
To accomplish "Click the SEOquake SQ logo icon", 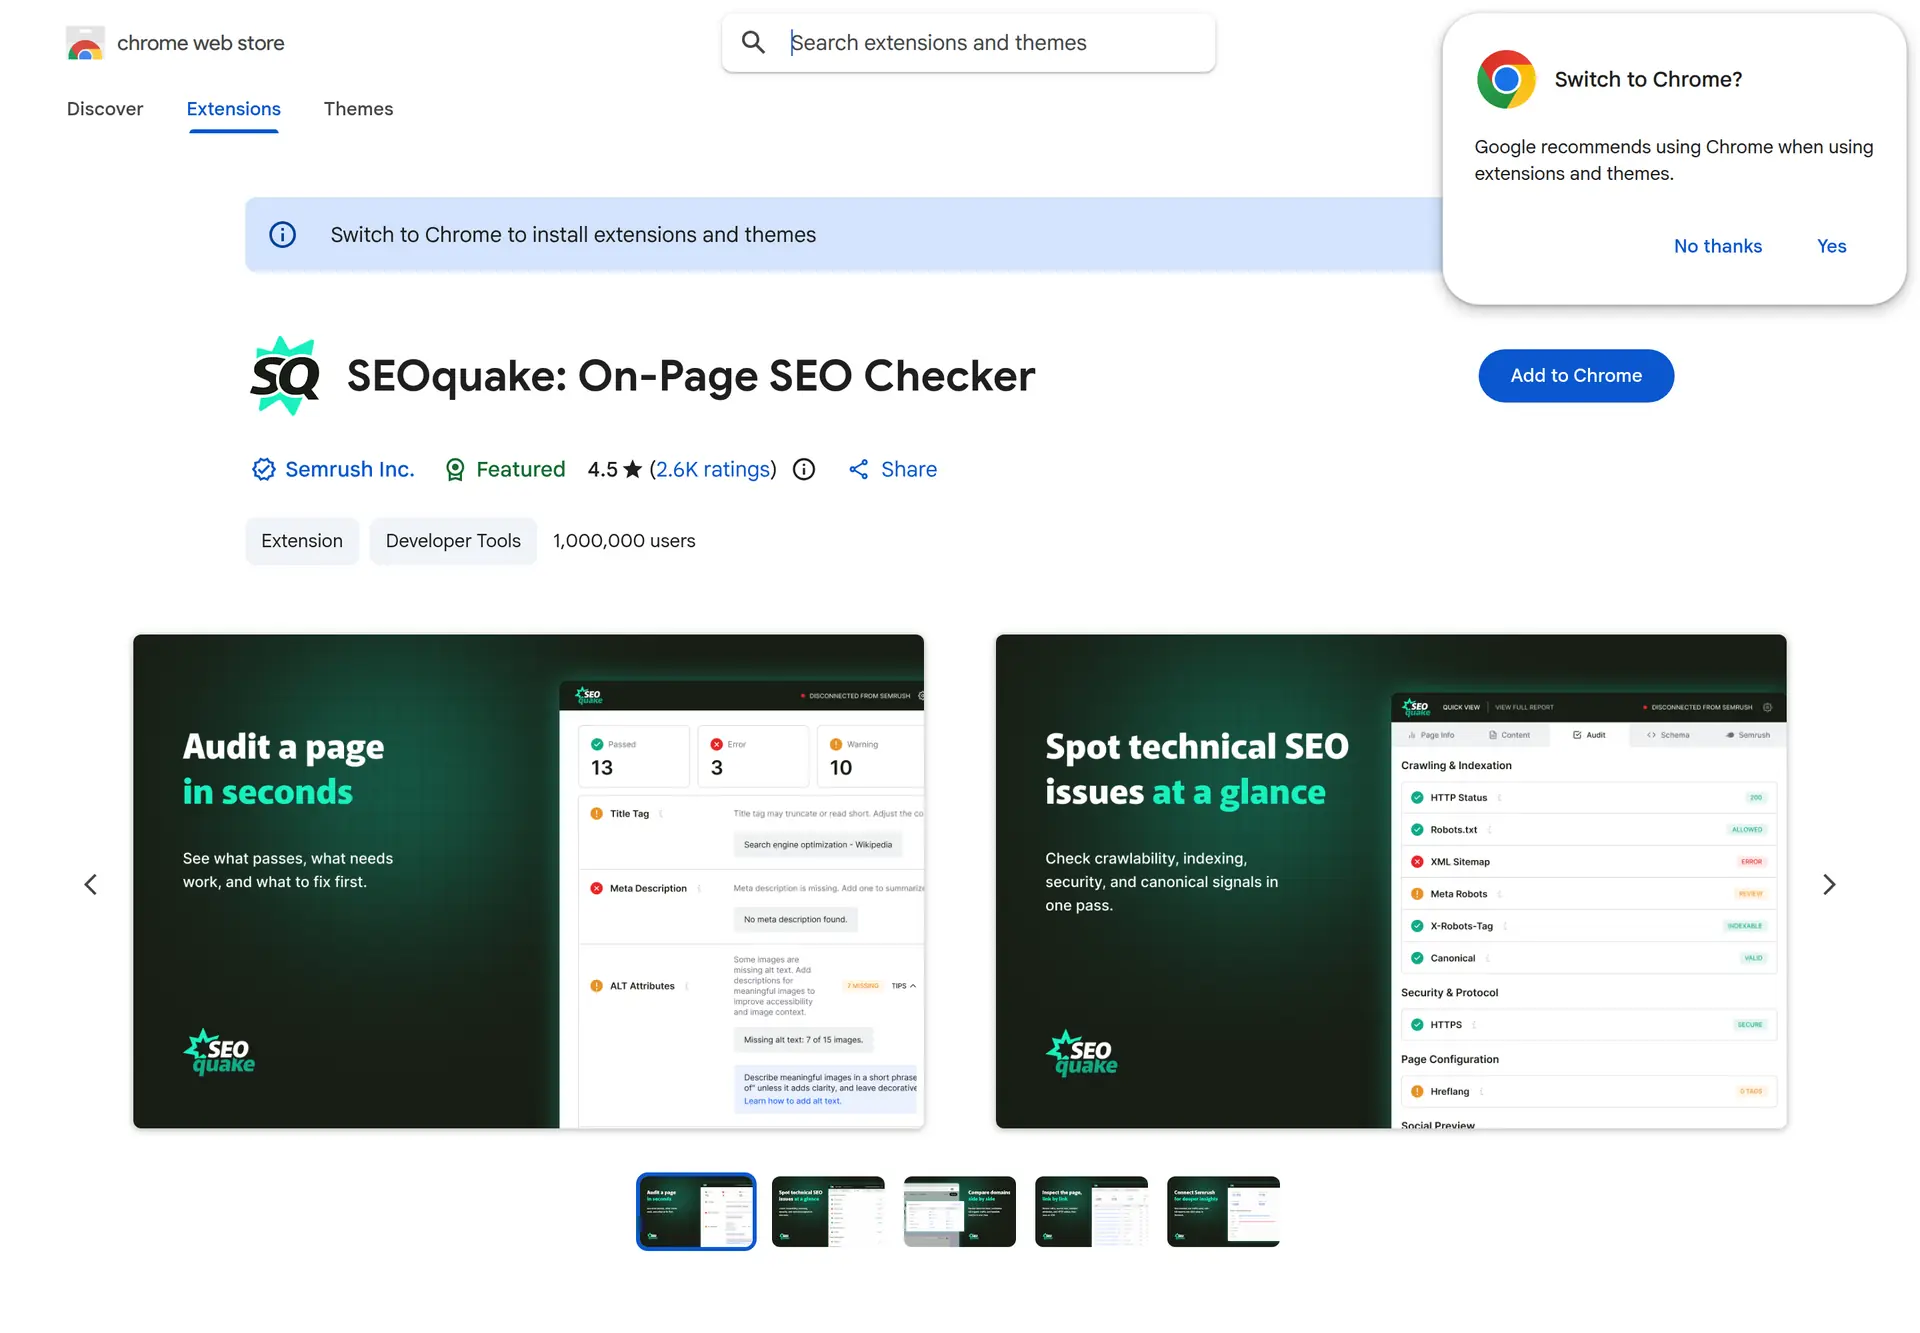I will click(285, 376).
